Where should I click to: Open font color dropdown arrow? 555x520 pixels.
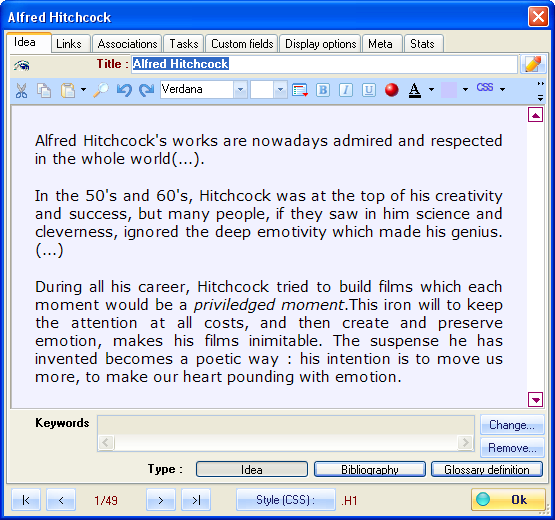tap(431, 90)
